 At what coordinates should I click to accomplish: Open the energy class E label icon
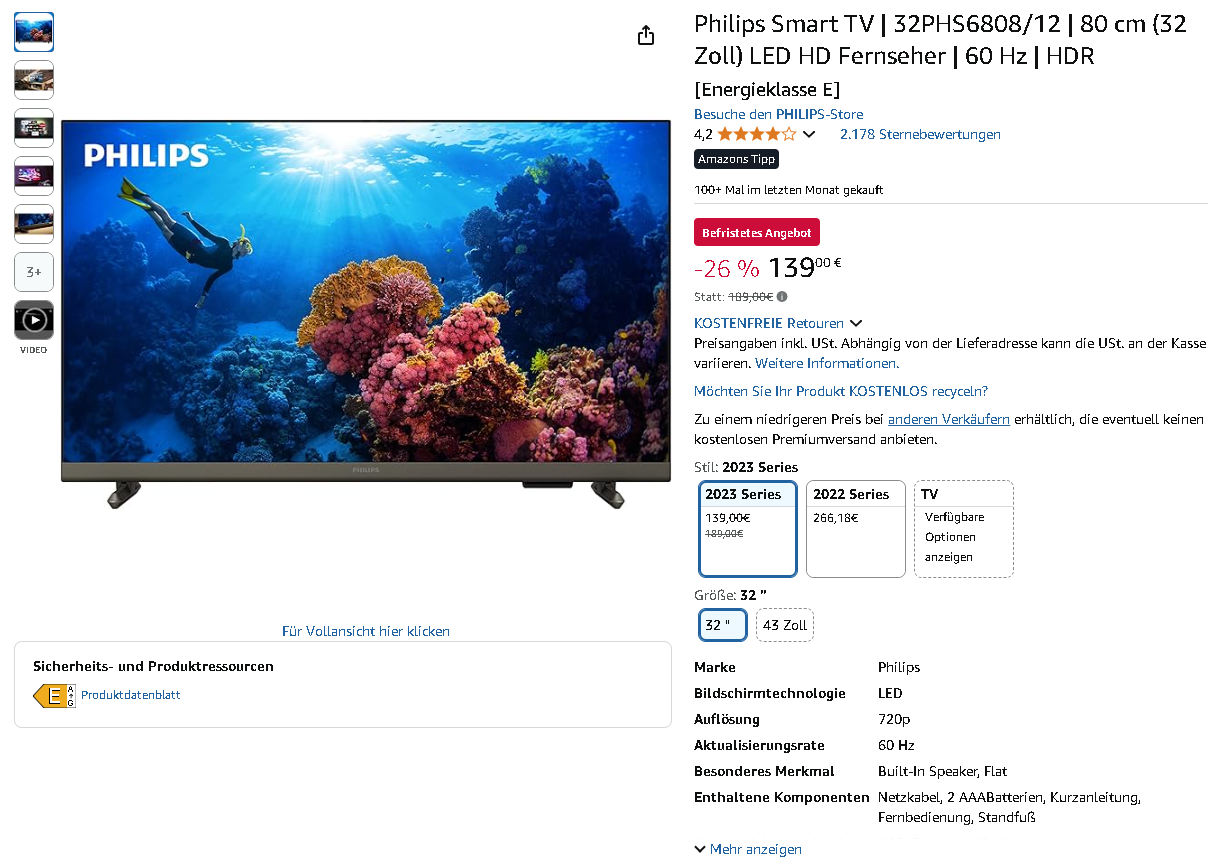54,696
